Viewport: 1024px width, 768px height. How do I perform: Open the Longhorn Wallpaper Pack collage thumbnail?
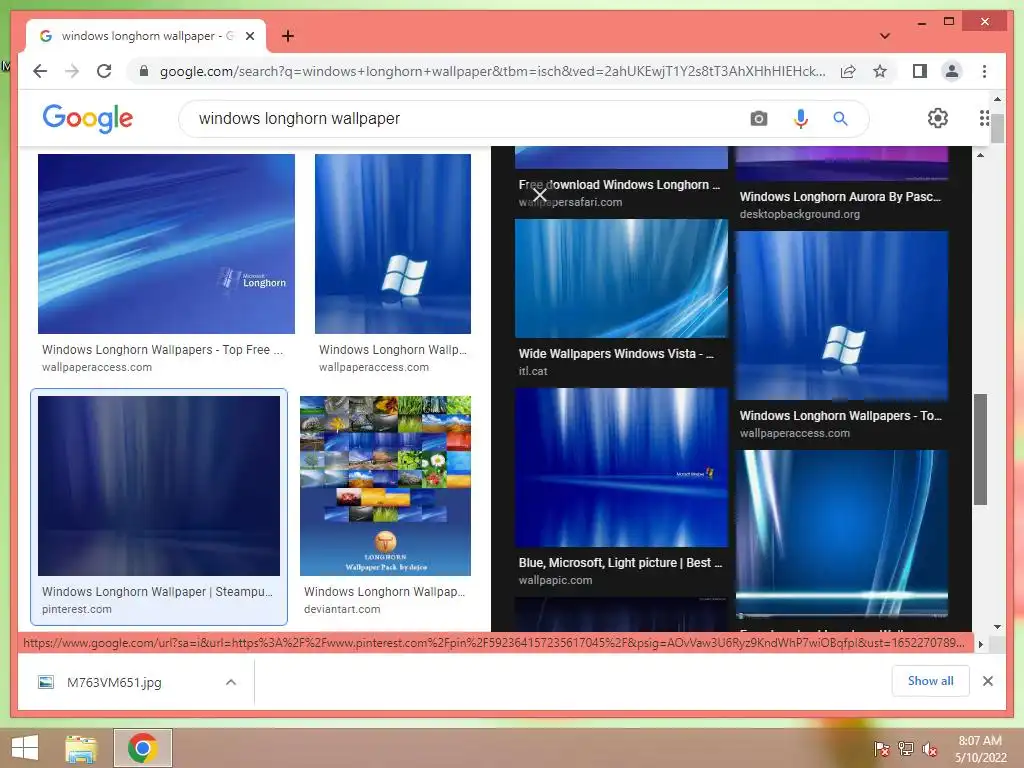coord(385,485)
